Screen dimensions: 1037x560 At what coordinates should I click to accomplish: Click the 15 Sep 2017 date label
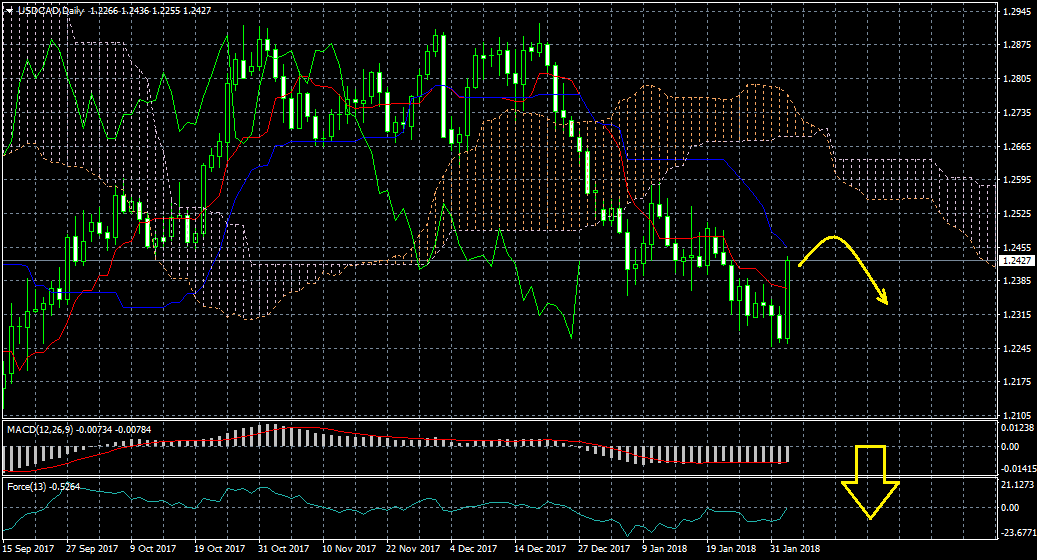(x=30, y=549)
